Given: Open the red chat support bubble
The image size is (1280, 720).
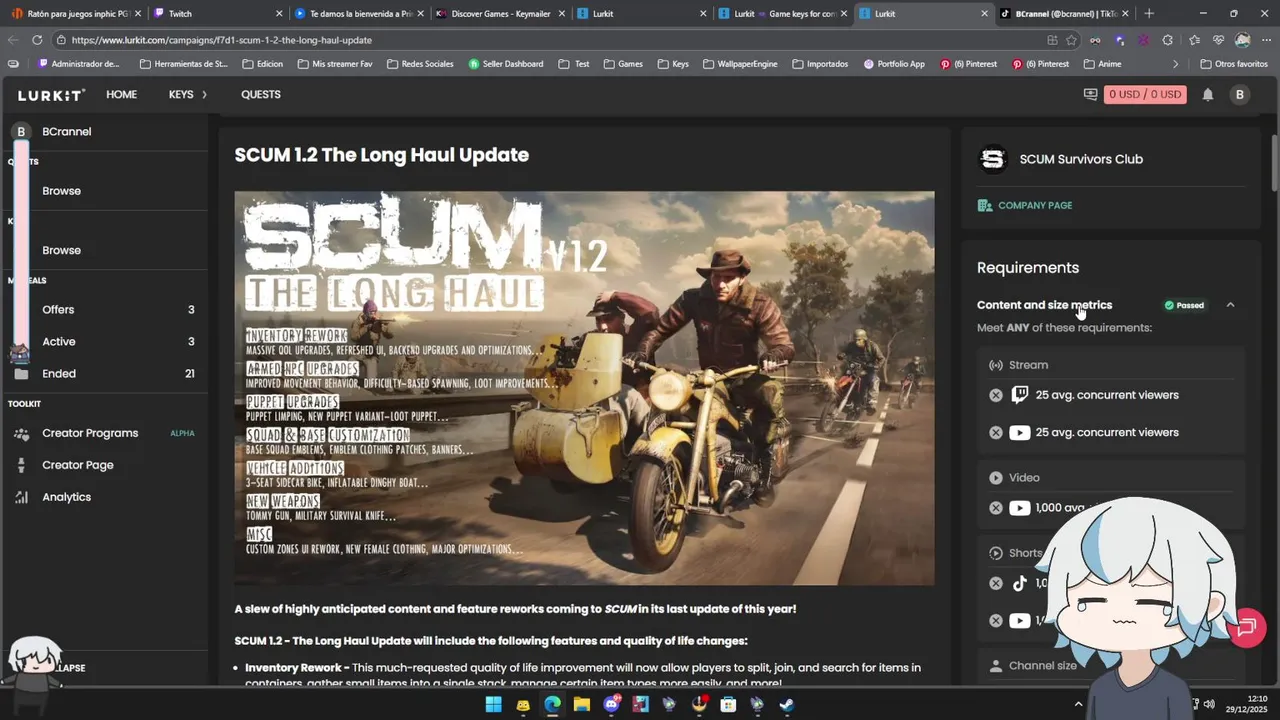Looking at the screenshot, I should (x=1246, y=627).
